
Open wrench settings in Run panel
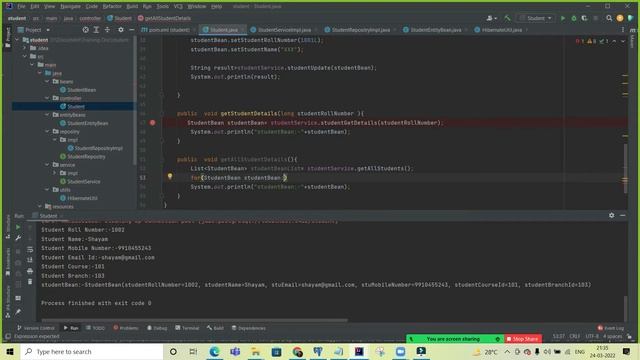coord(18,238)
